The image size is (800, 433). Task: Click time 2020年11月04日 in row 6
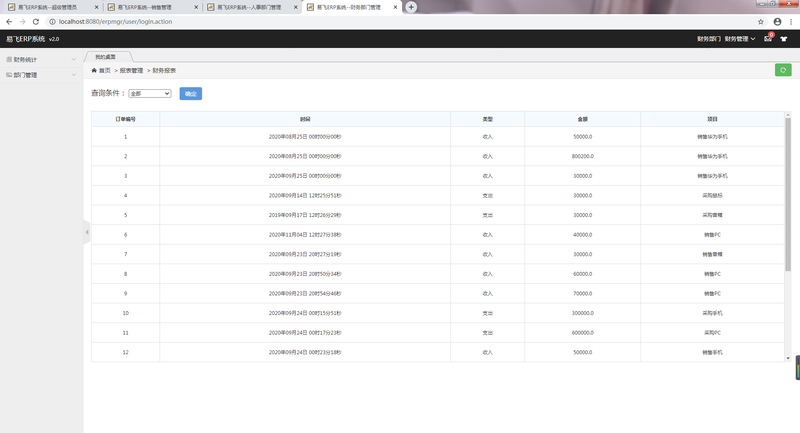[305, 235]
